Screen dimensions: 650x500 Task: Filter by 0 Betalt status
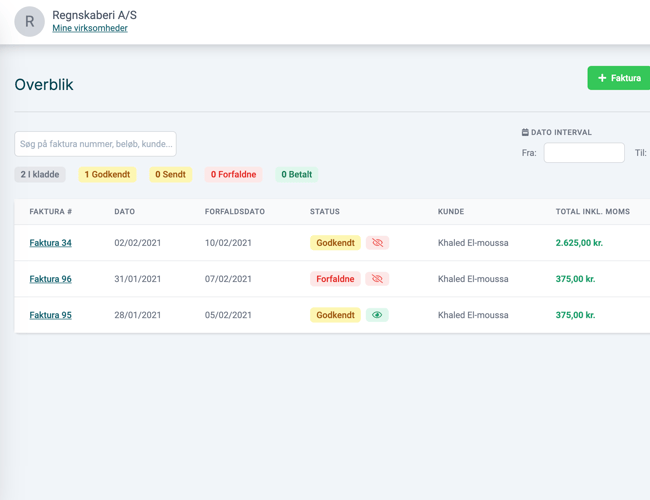(x=296, y=175)
